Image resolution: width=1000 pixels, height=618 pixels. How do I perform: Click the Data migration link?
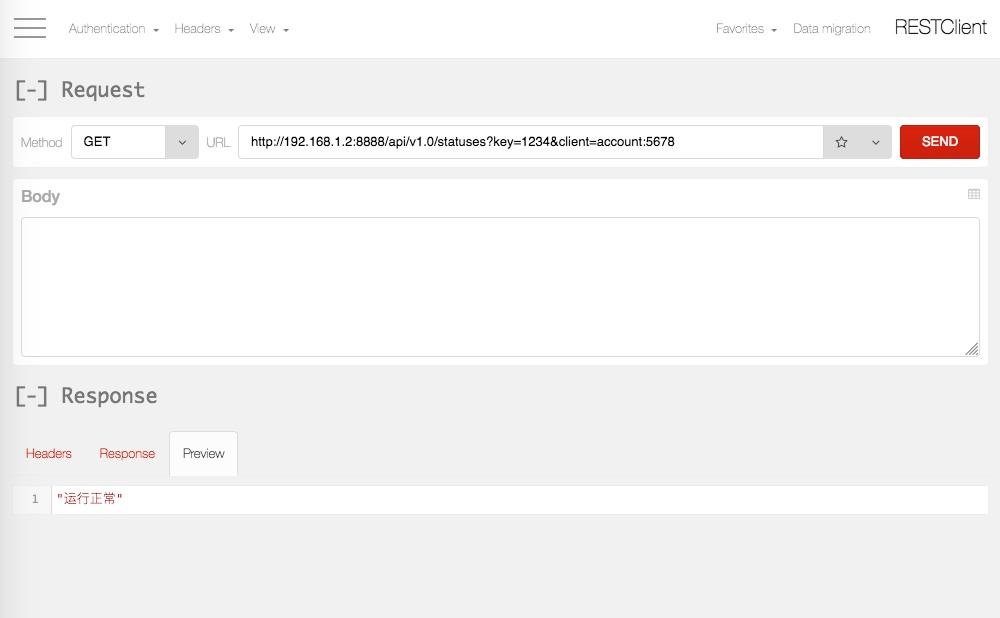(831, 29)
